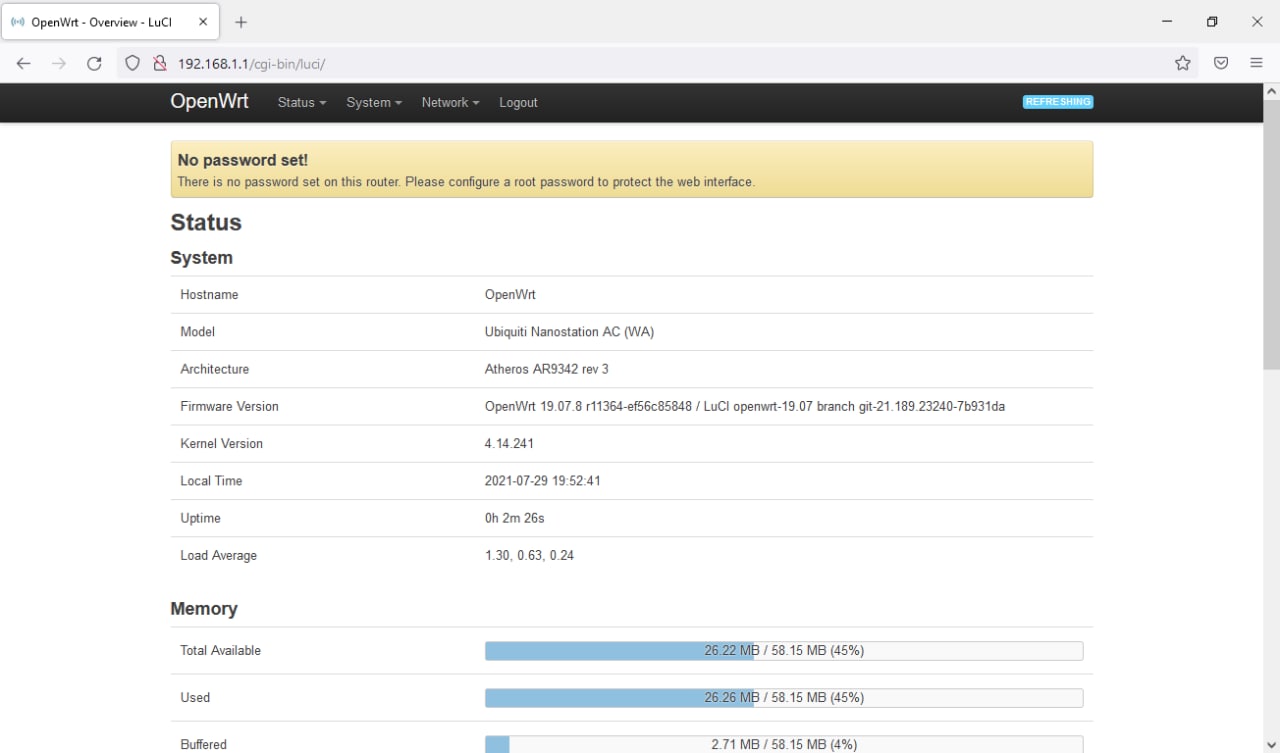Click the shield tracking protection icon
Viewport: 1280px width, 753px height.
point(132,63)
